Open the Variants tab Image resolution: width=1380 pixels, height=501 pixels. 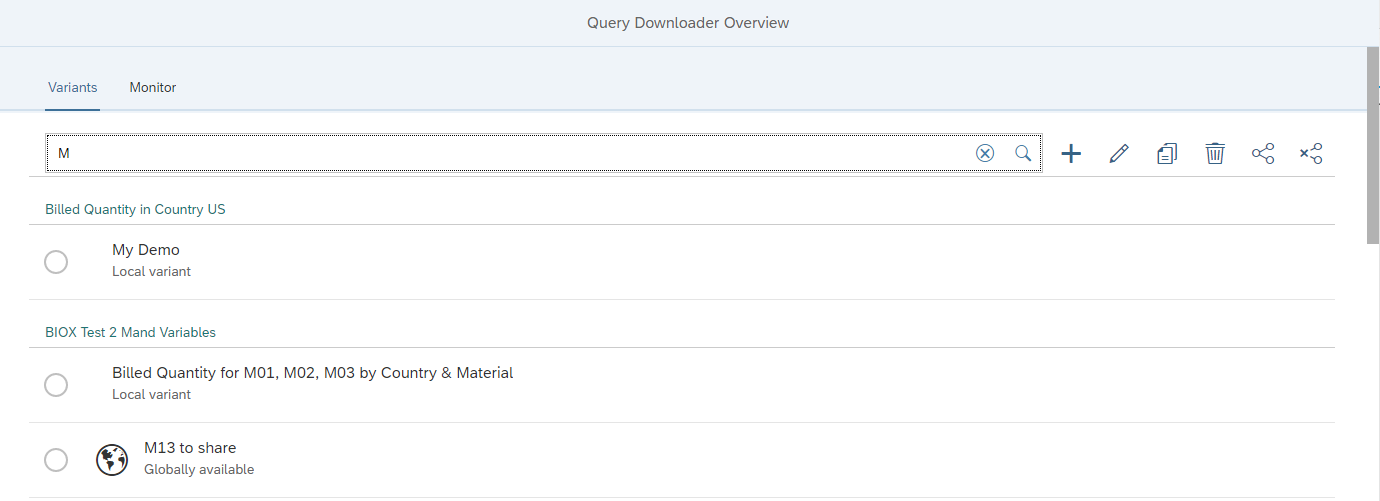point(72,87)
